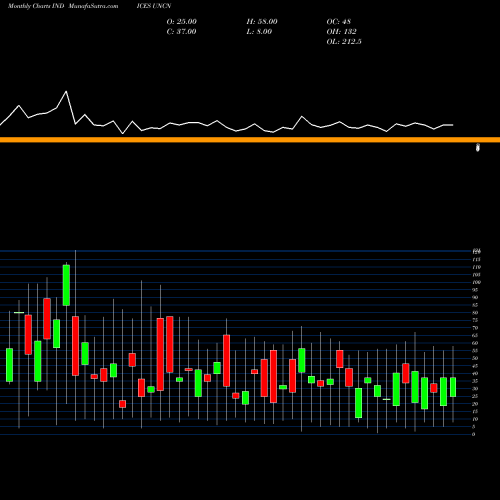Click the price axis label 30

click(475, 389)
